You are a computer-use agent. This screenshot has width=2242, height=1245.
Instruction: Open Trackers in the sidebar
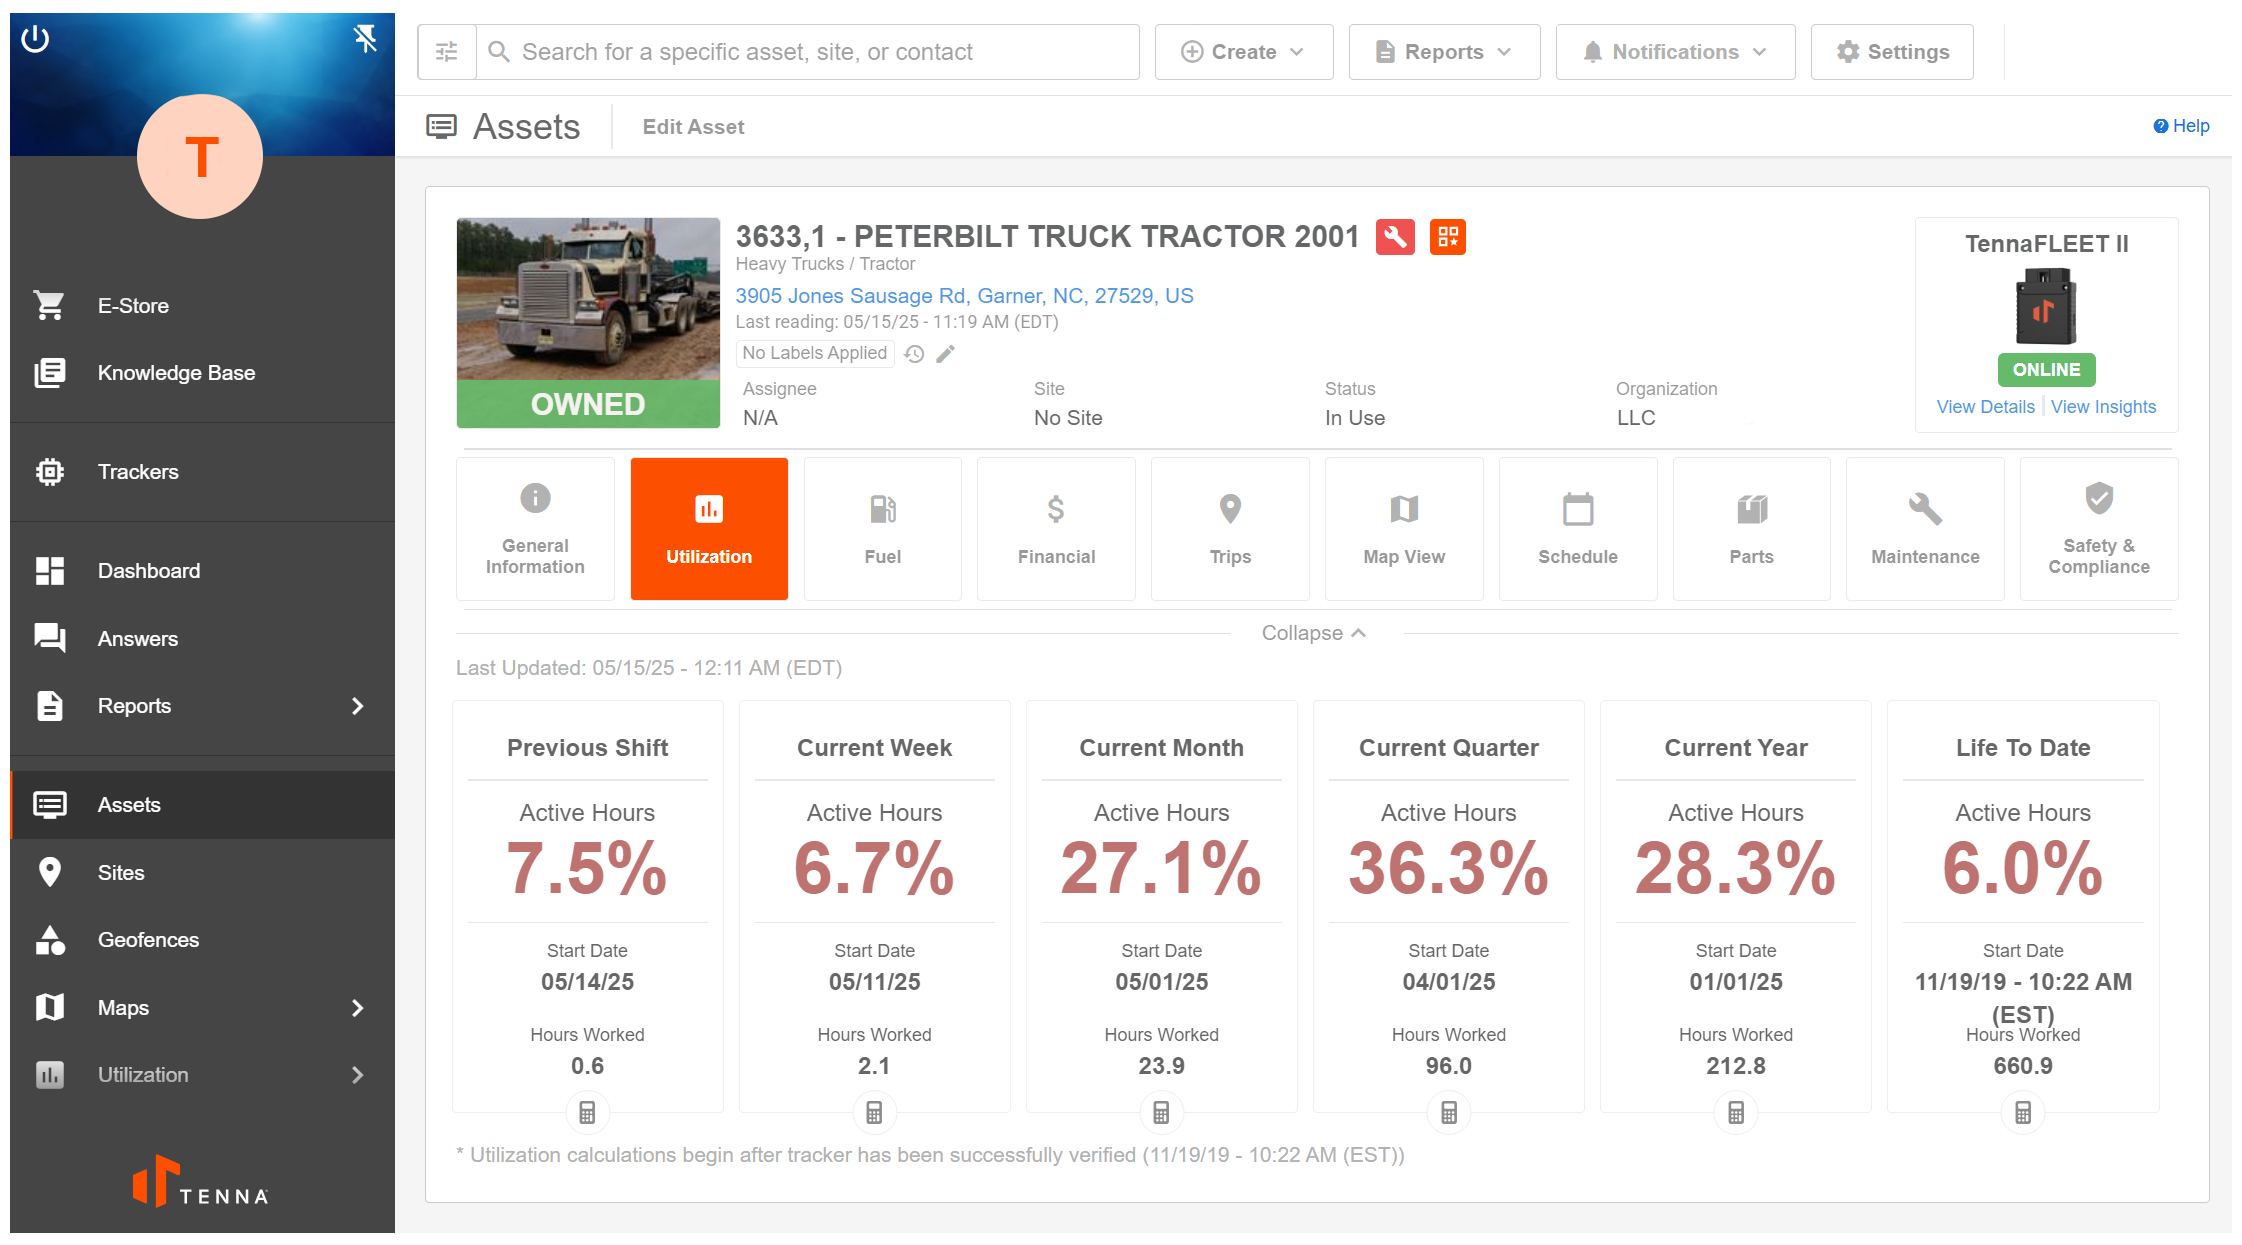202,472
